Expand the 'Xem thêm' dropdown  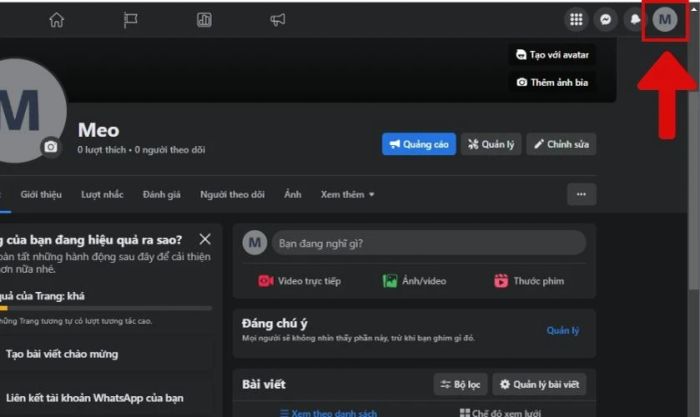tap(347, 195)
